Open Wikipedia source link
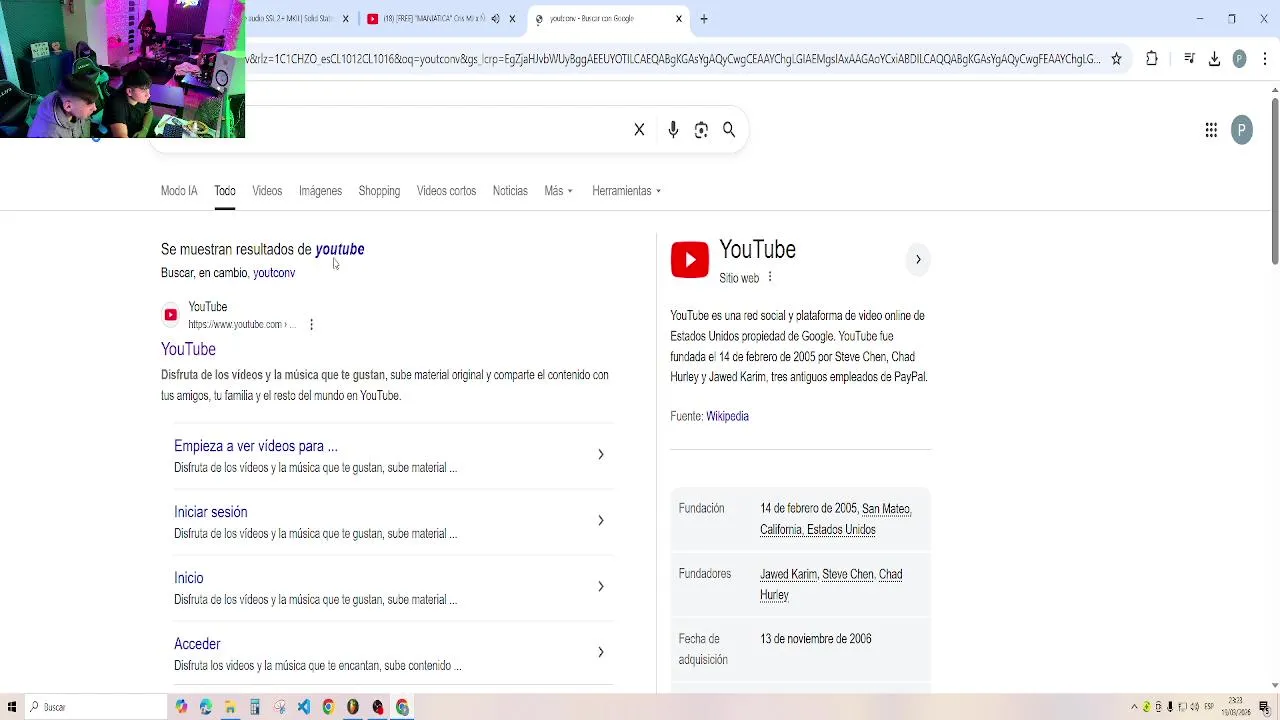This screenshot has width=1280, height=720. [x=727, y=416]
